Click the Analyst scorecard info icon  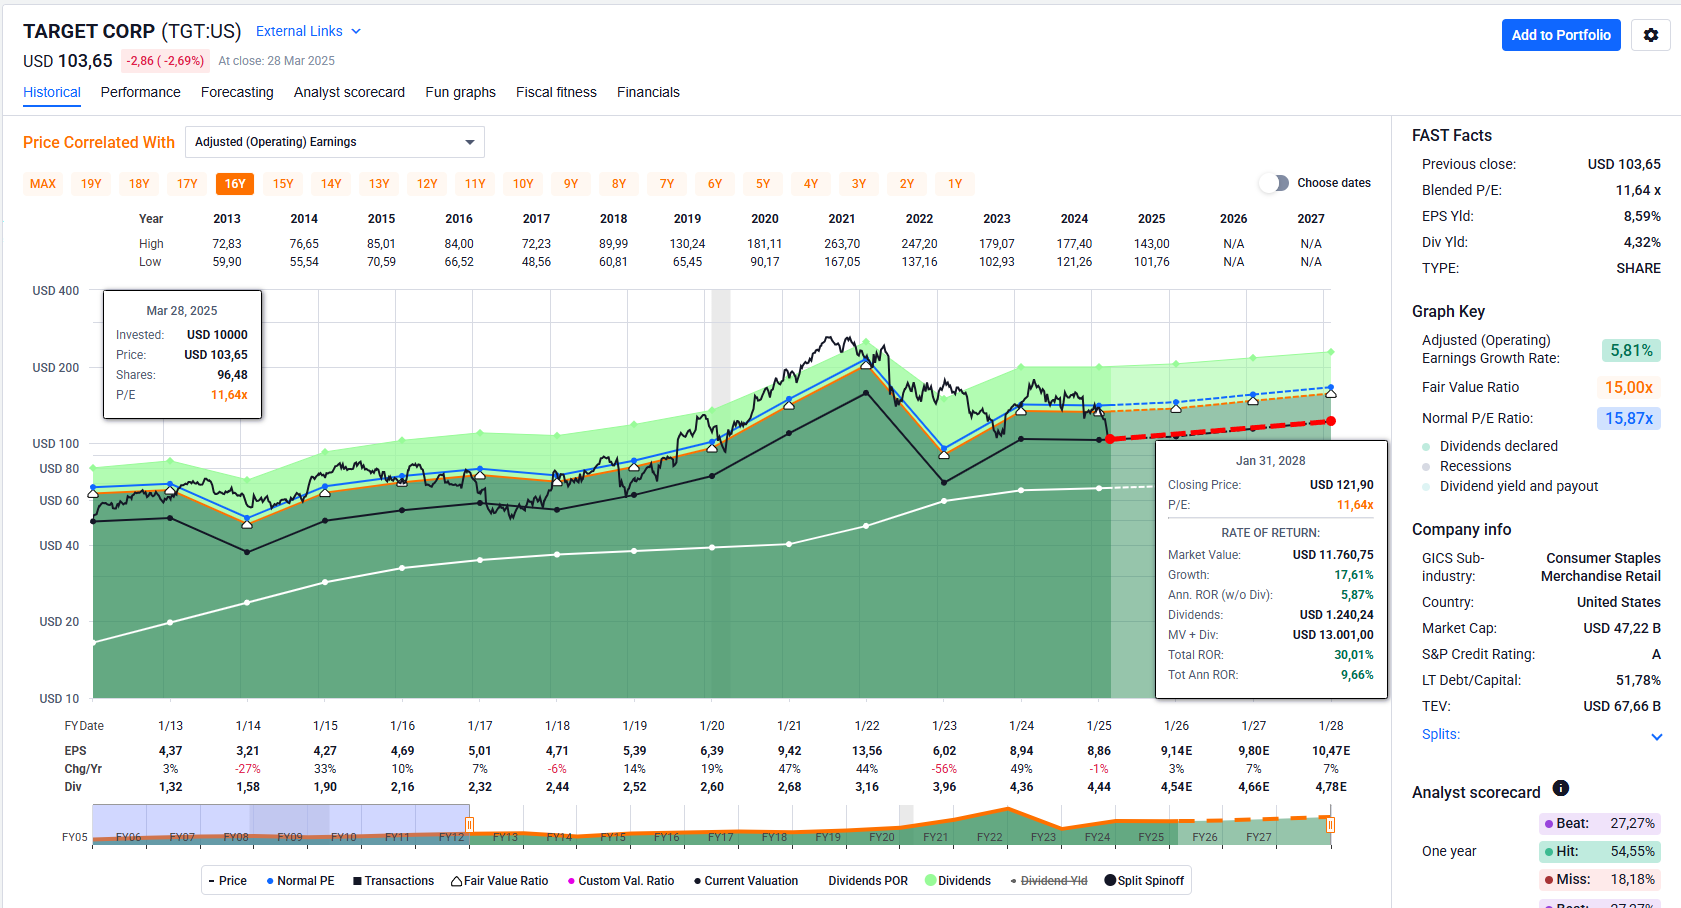coord(1560,789)
